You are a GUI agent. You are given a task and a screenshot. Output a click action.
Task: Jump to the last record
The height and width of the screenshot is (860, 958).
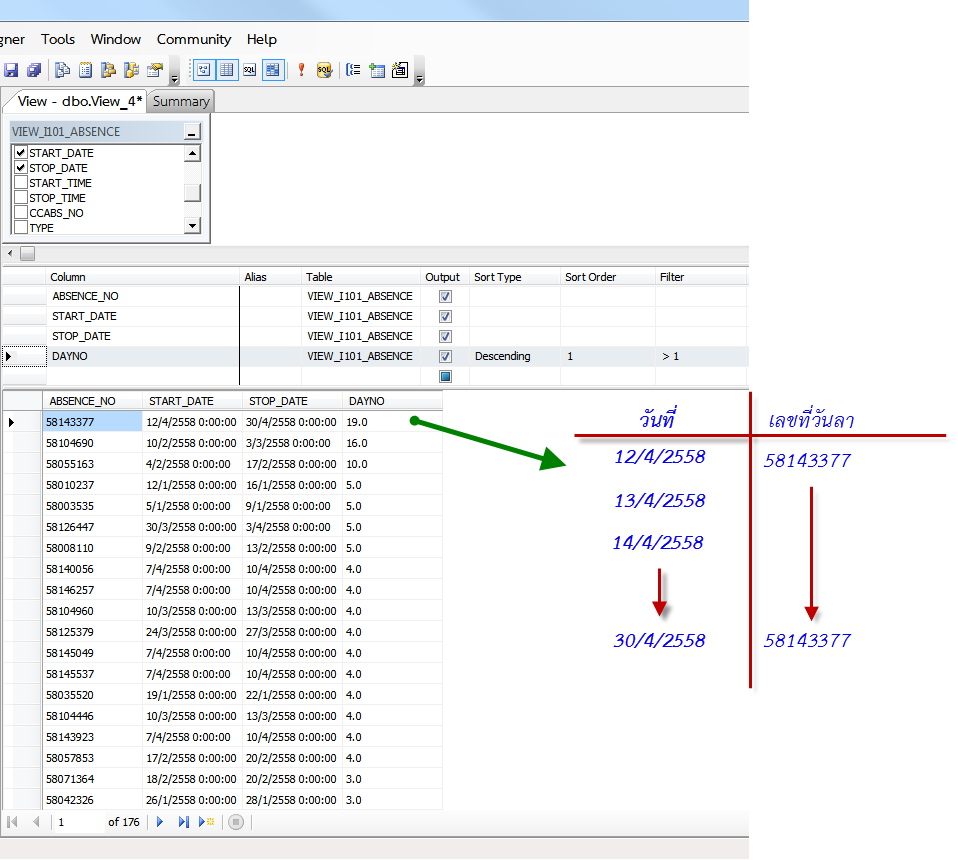click(183, 822)
